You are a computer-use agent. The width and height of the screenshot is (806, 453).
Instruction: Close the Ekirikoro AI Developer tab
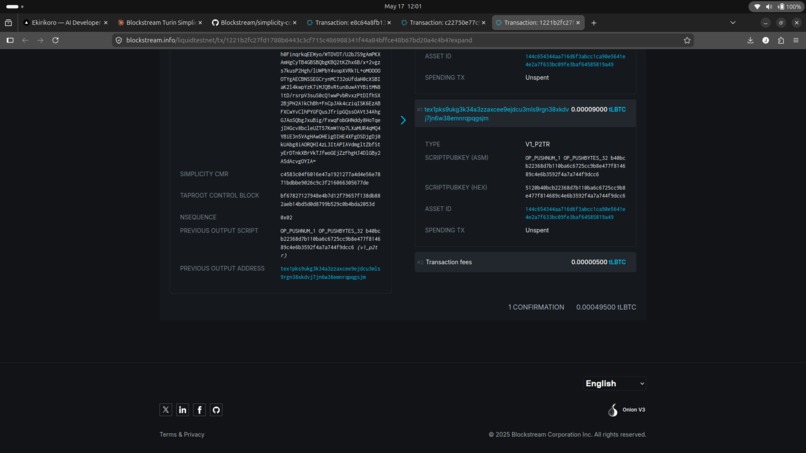pyautogui.click(x=106, y=23)
